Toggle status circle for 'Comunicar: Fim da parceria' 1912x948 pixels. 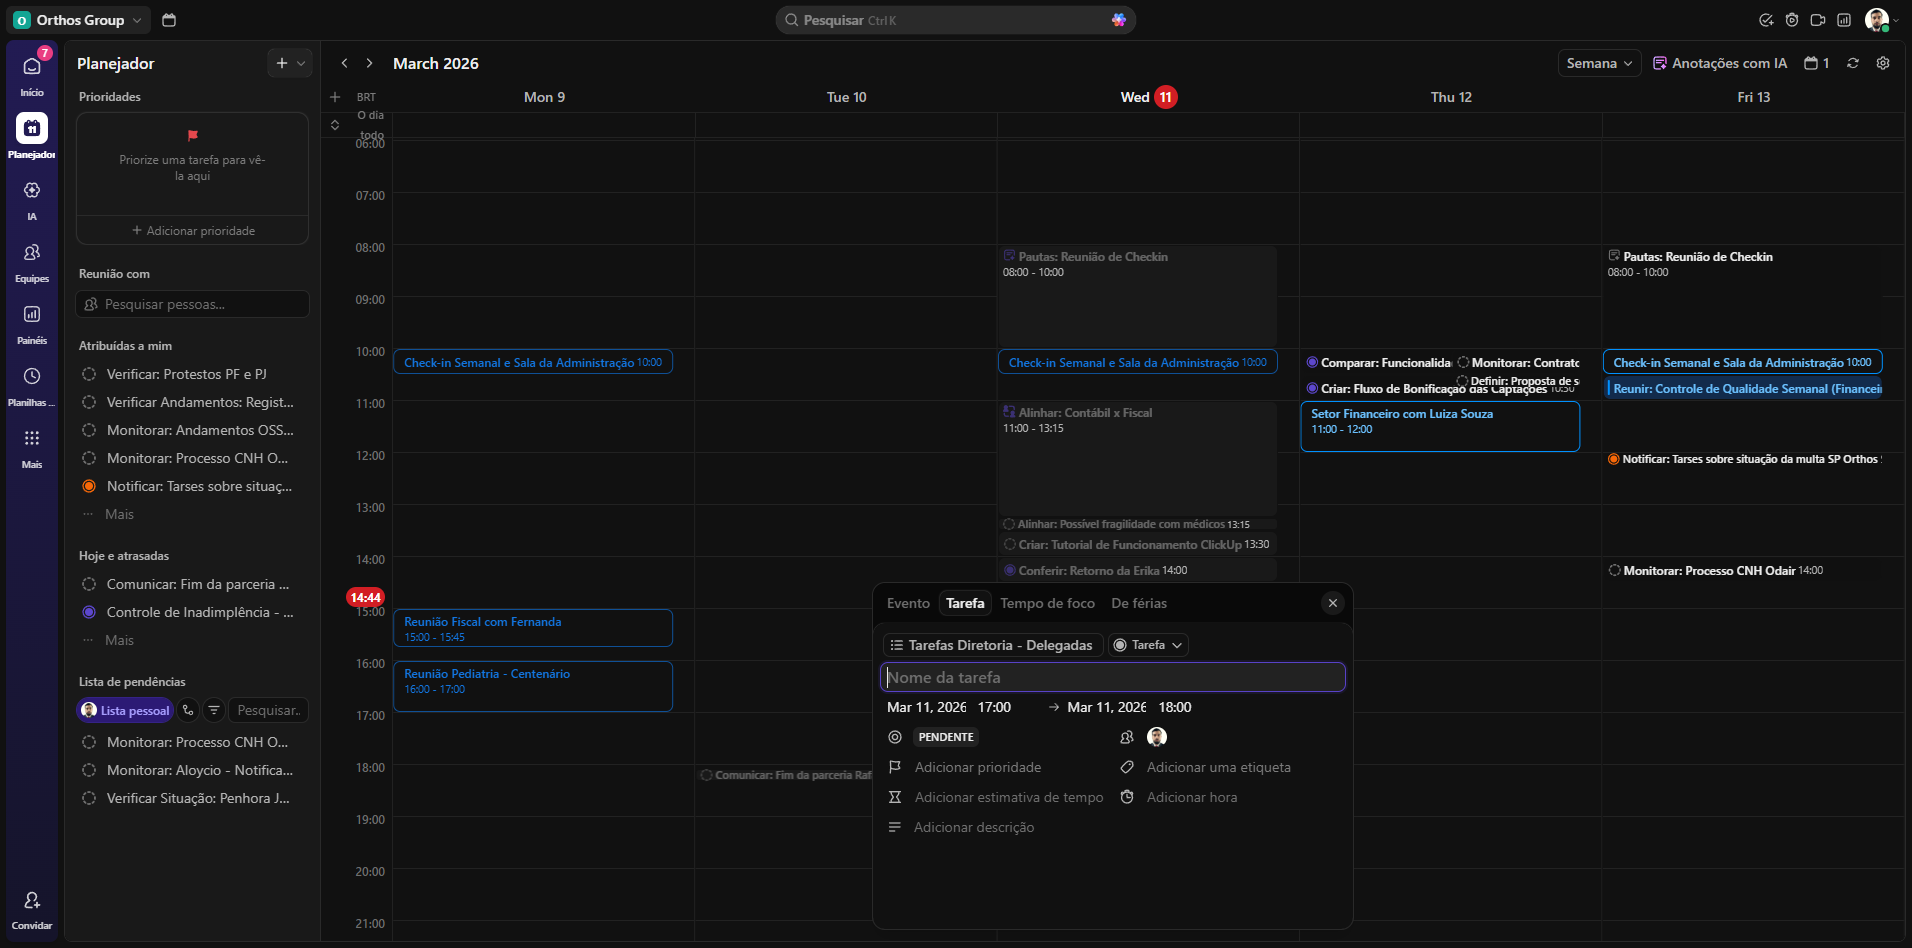coord(89,584)
